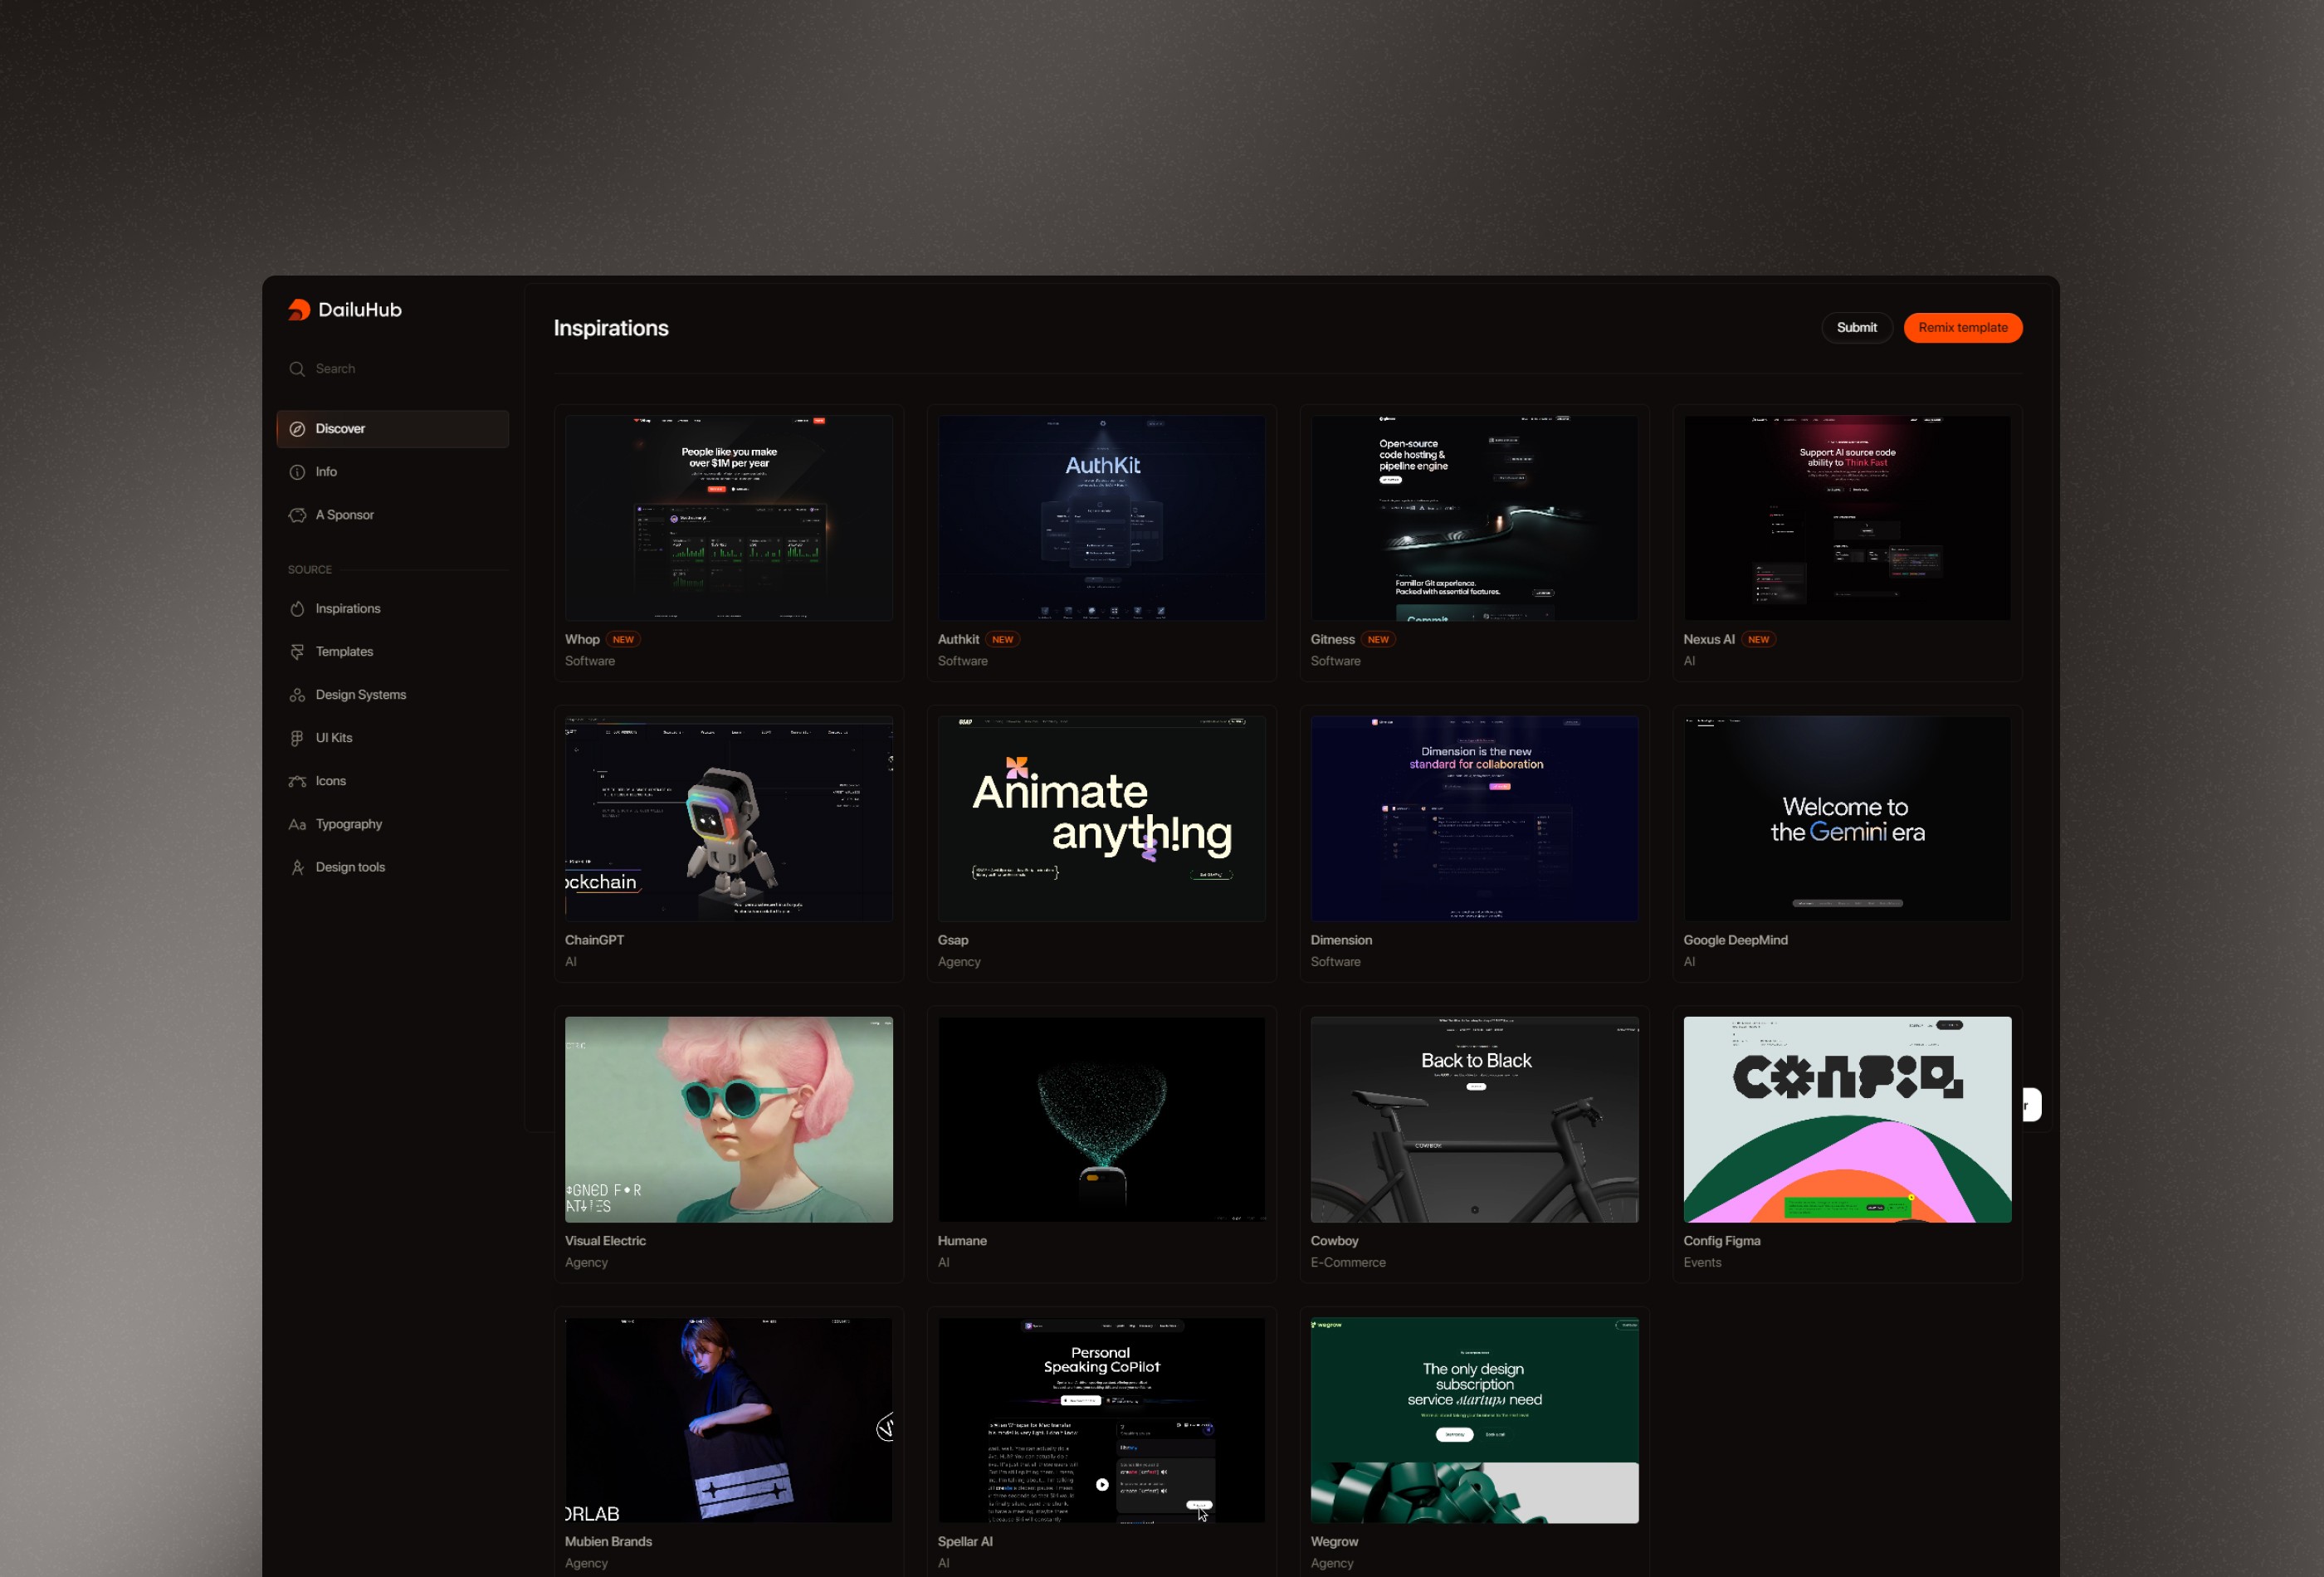Viewport: 2324px width, 1577px height.
Task: Open the Search magnifier icon
Action: tap(297, 368)
